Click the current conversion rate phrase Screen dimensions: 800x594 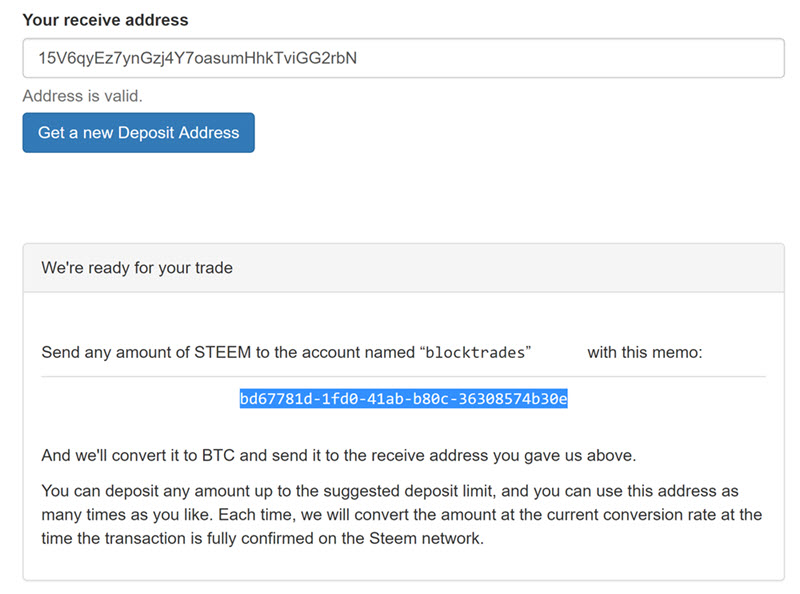[620, 514]
